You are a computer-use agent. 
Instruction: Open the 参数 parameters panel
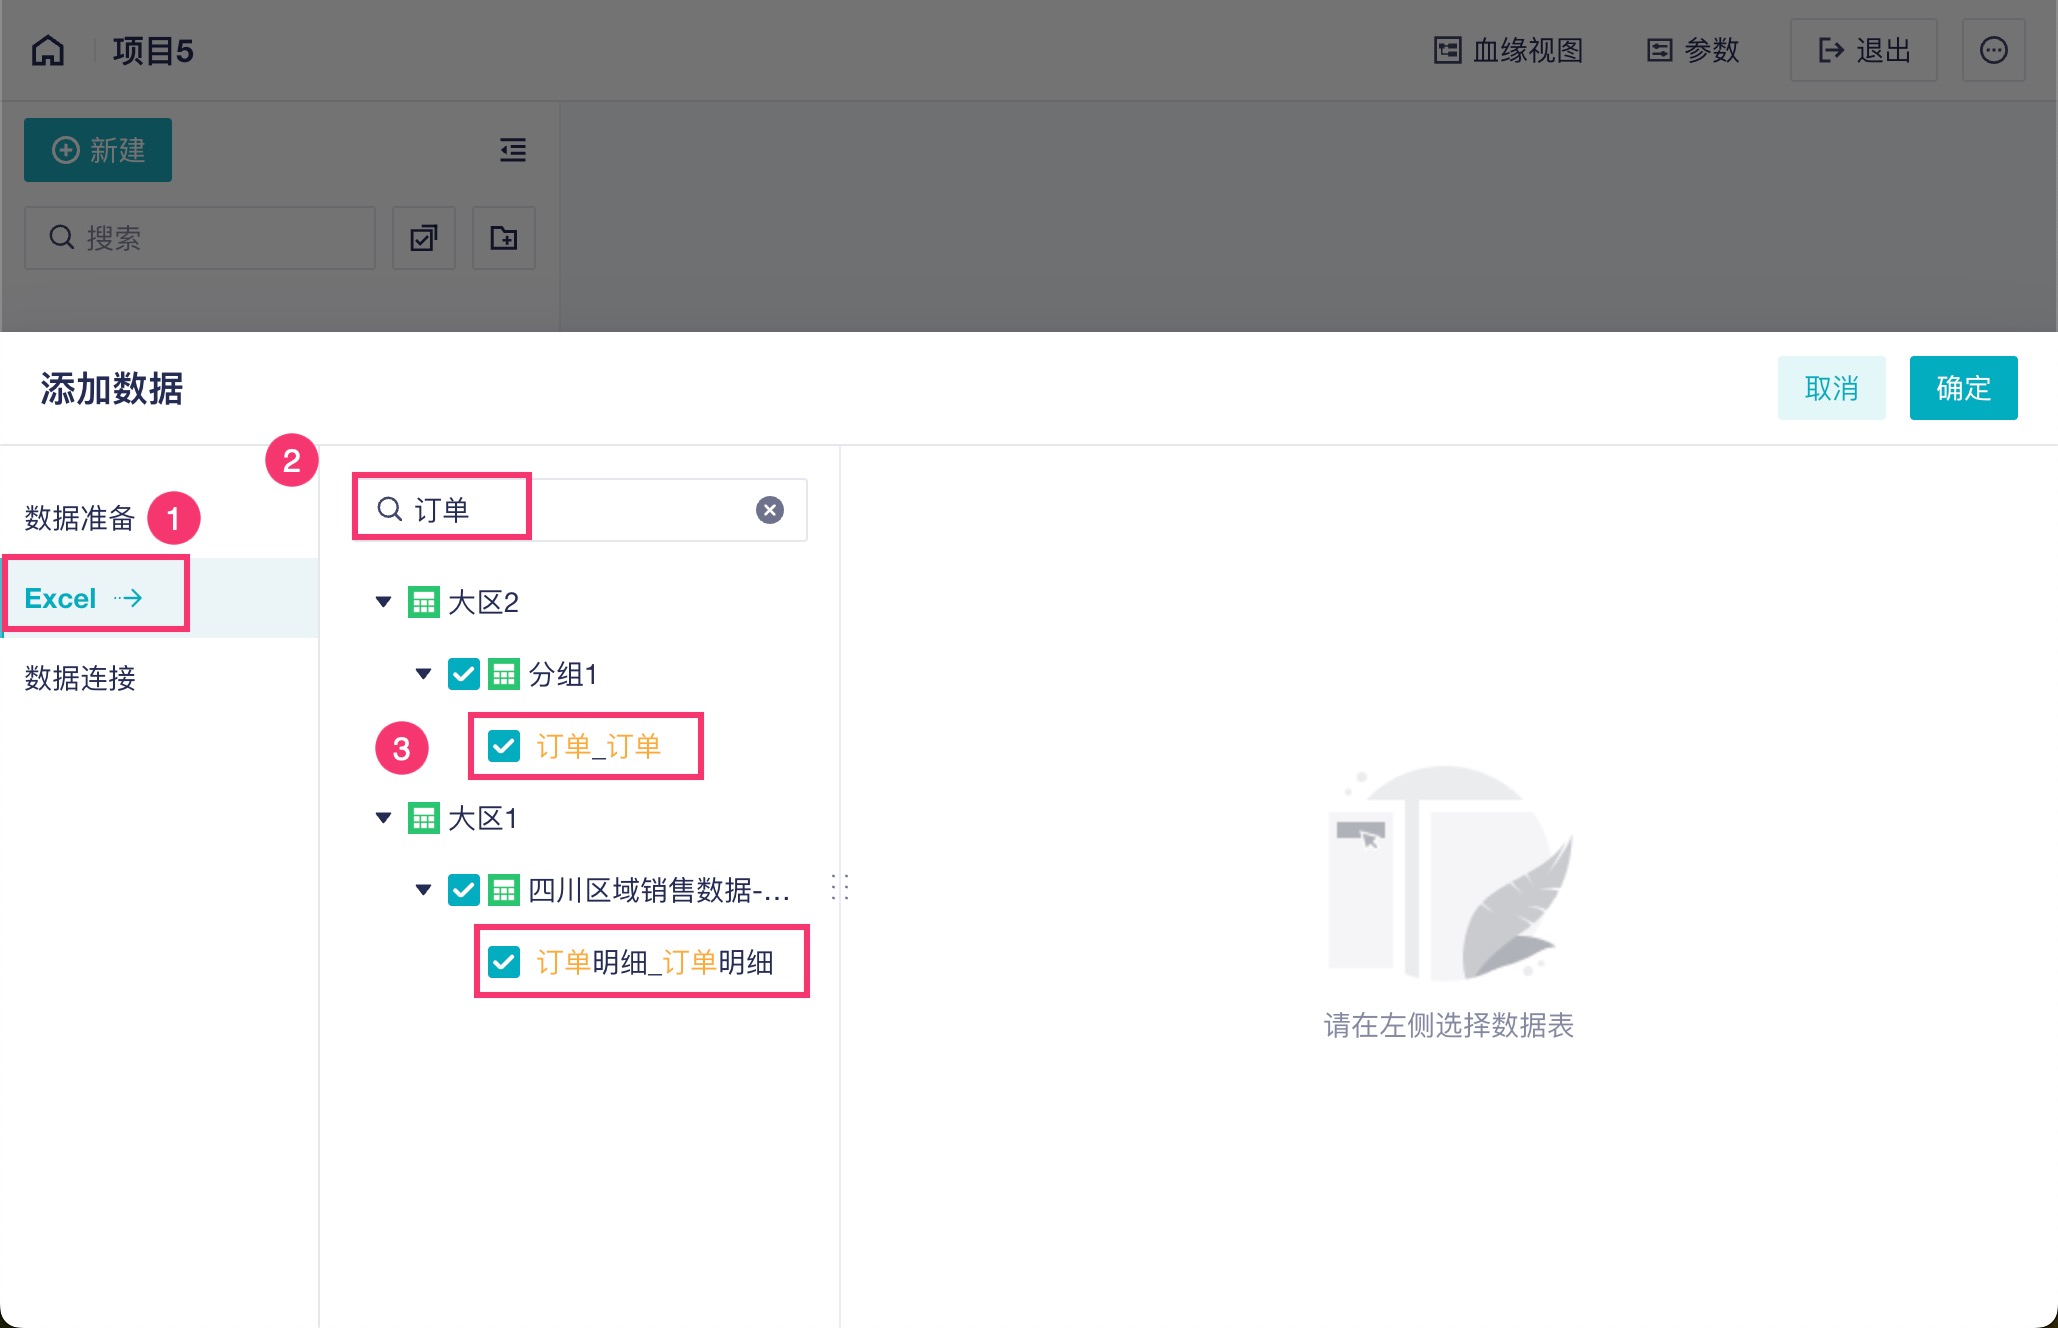tap(1693, 50)
